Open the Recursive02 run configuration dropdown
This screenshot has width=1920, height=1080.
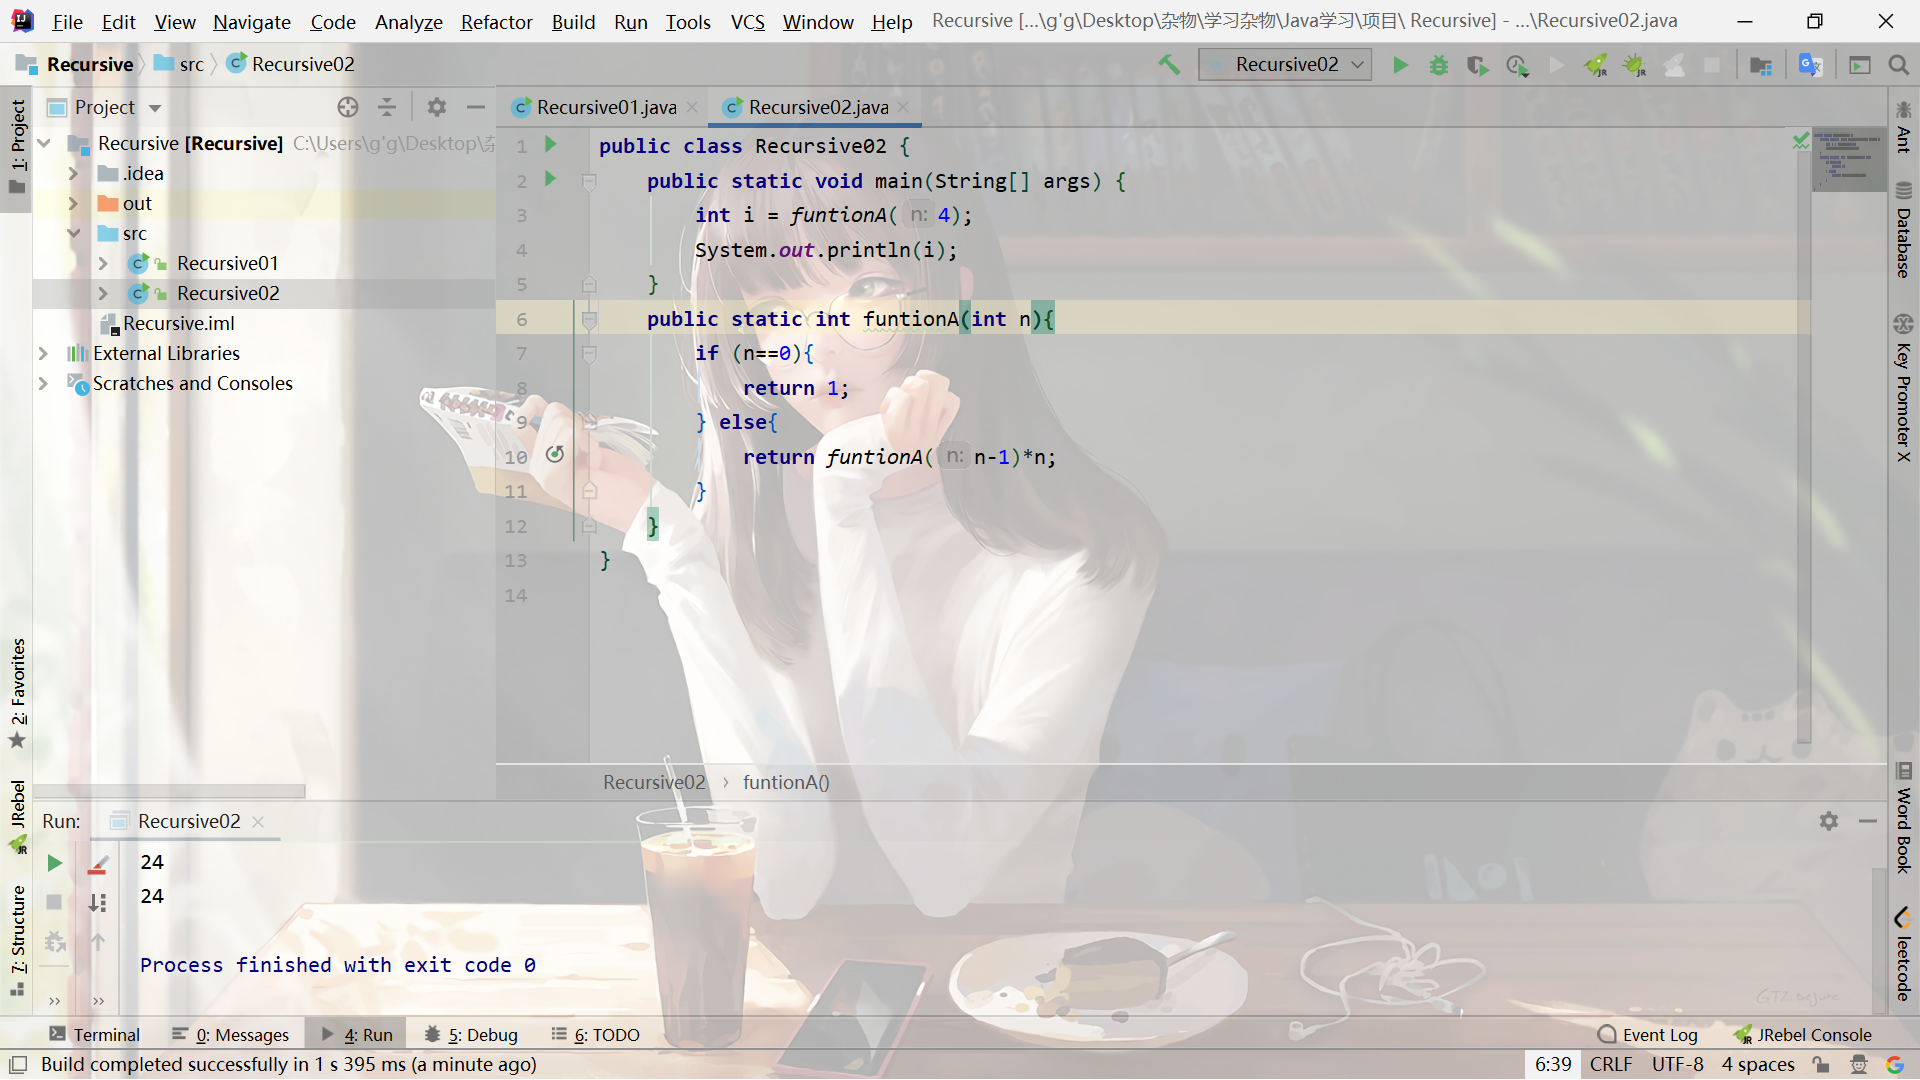click(x=1285, y=65)
